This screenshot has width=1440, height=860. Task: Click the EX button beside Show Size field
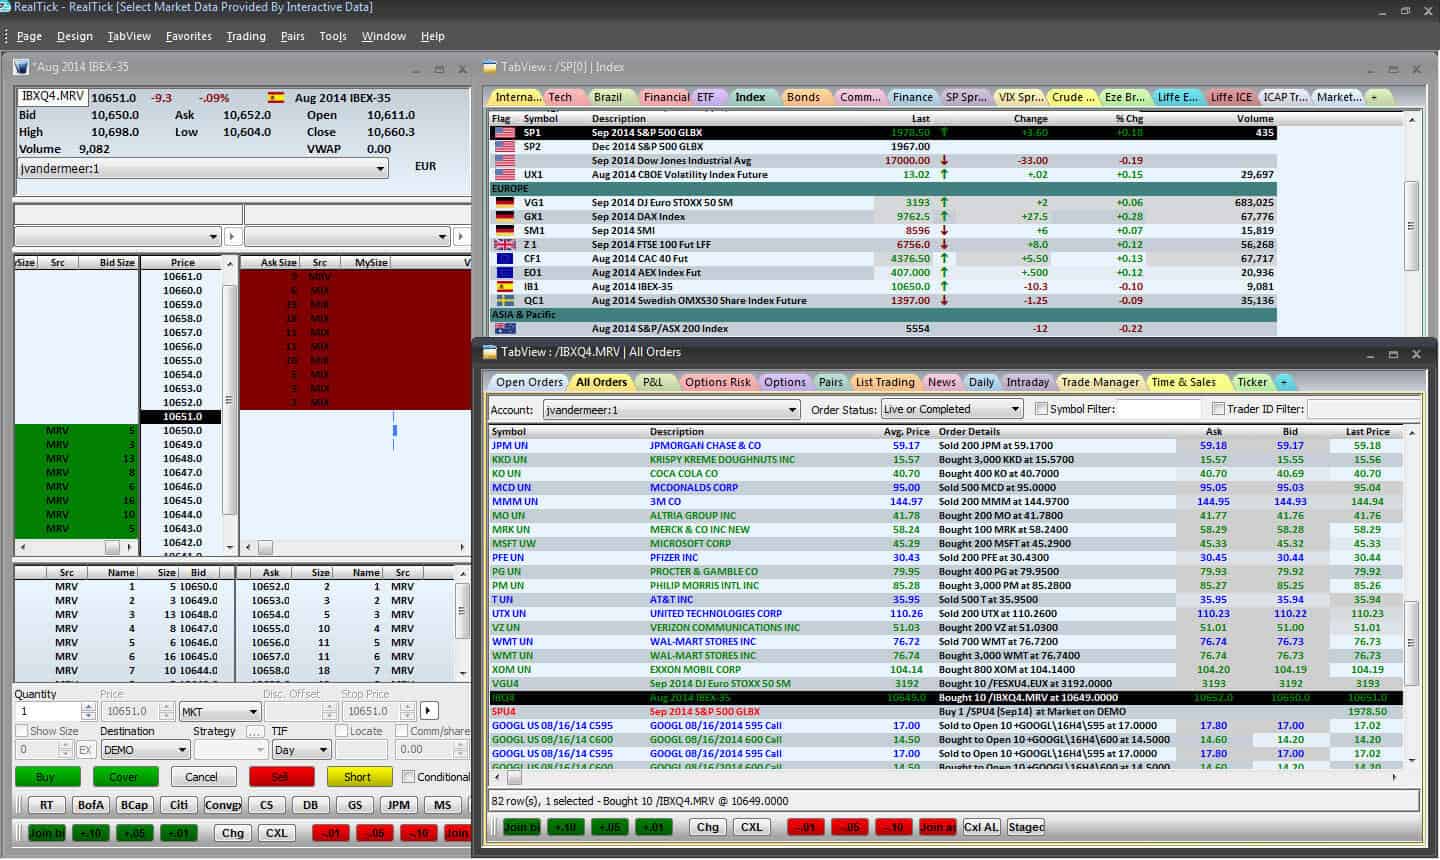85,749
